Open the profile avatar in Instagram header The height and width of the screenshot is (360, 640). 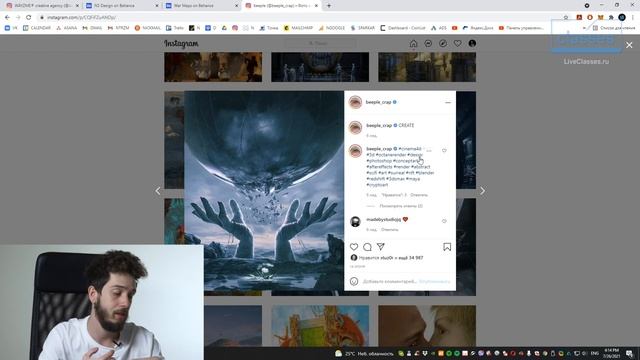(x=472, y=43)
